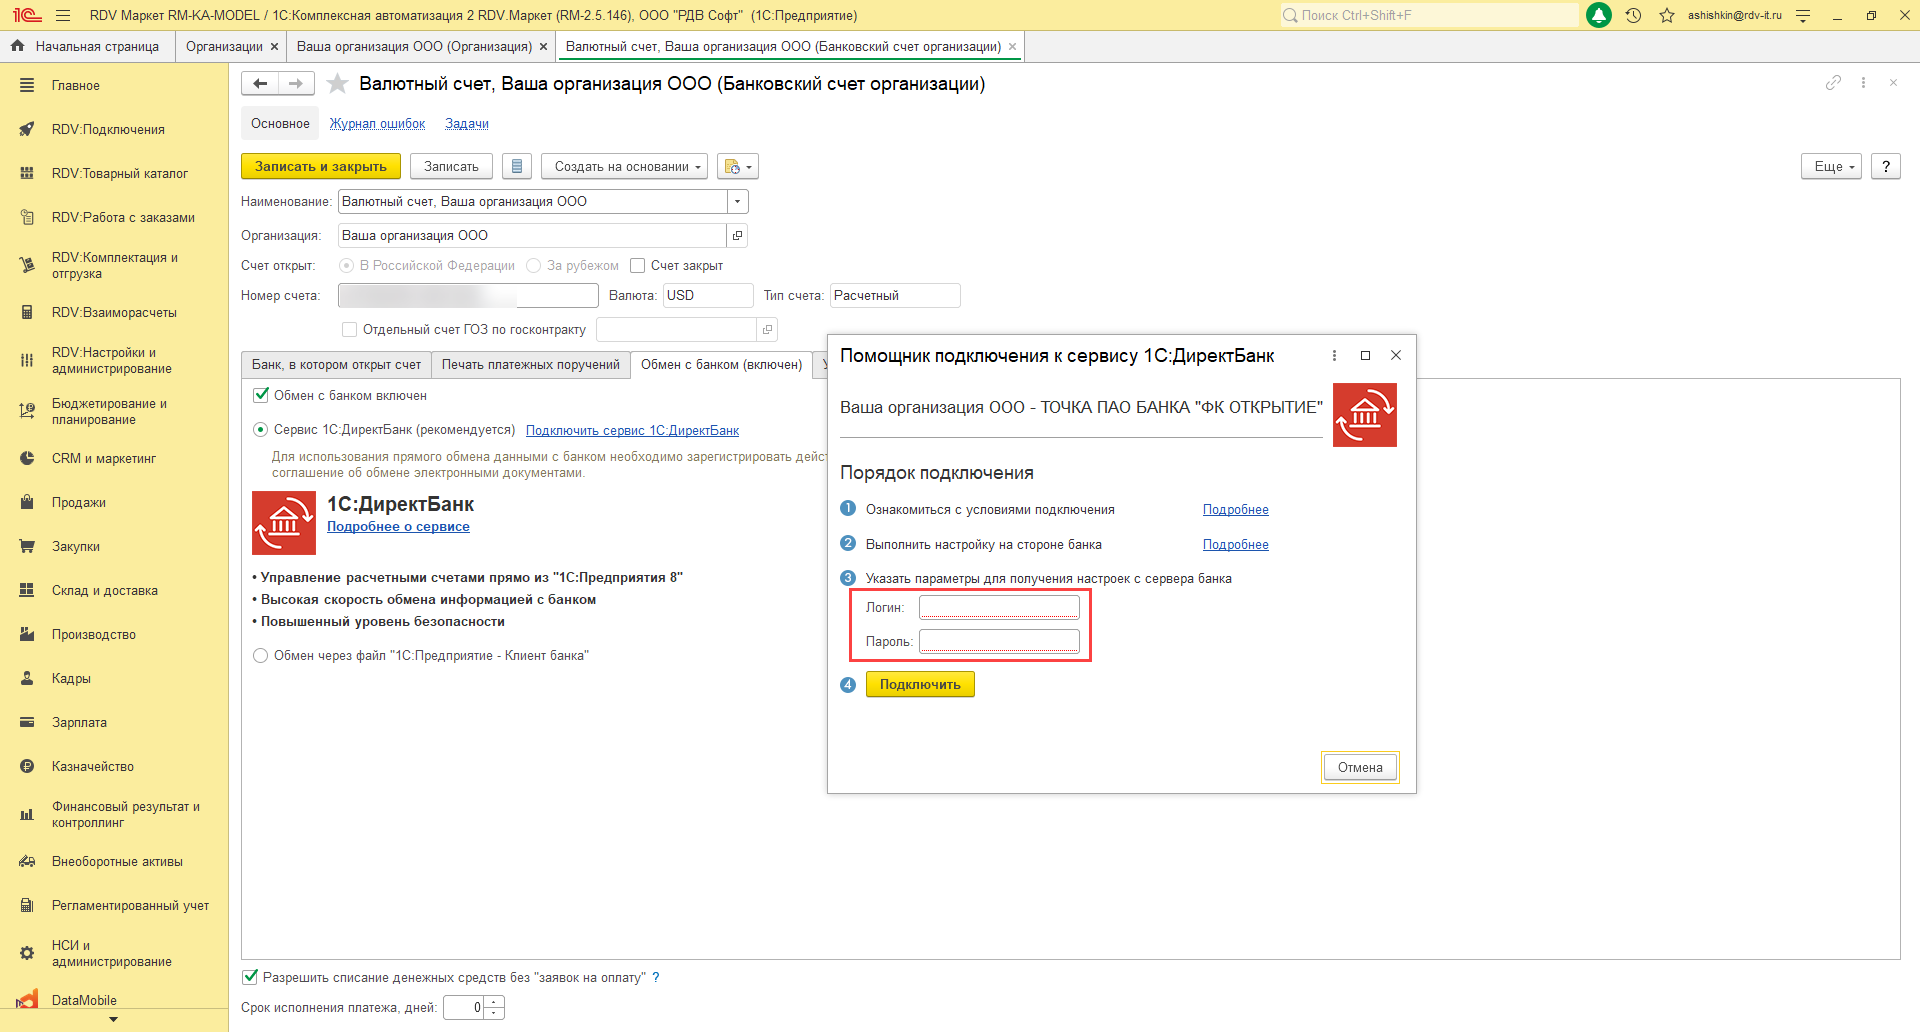Enable the 'Счет закрыт' checkbox
Screen dimensions: 1920x1032
tap(637, 266)
